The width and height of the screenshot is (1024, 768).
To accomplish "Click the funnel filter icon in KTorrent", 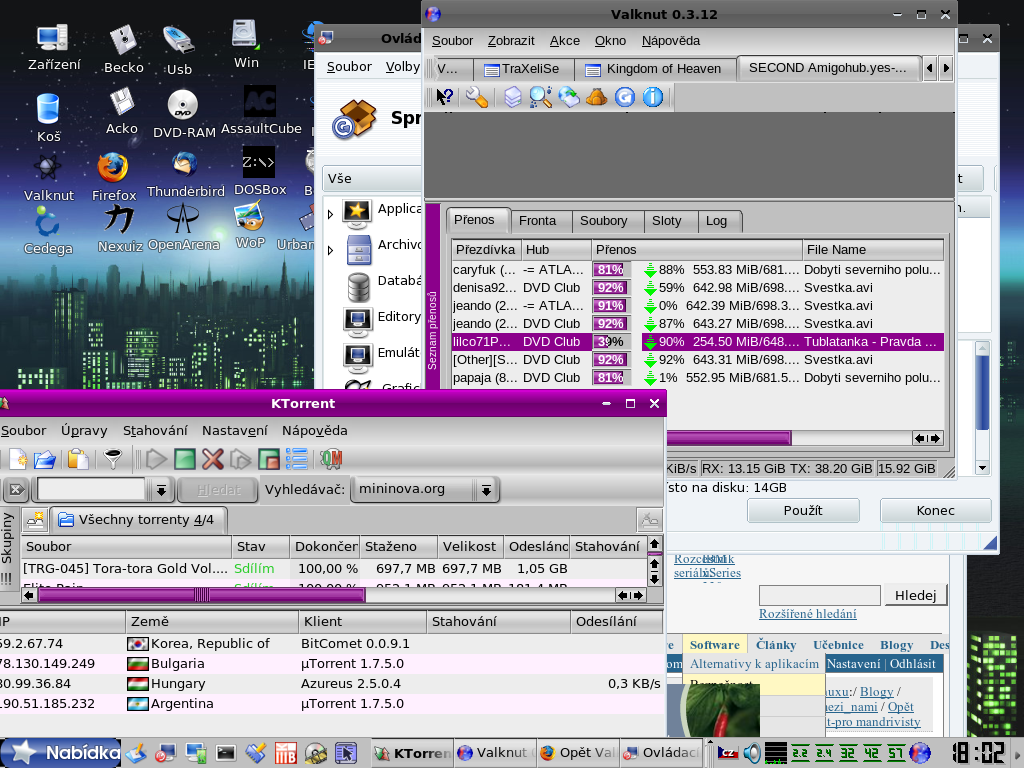I will (x=113, y=459).
